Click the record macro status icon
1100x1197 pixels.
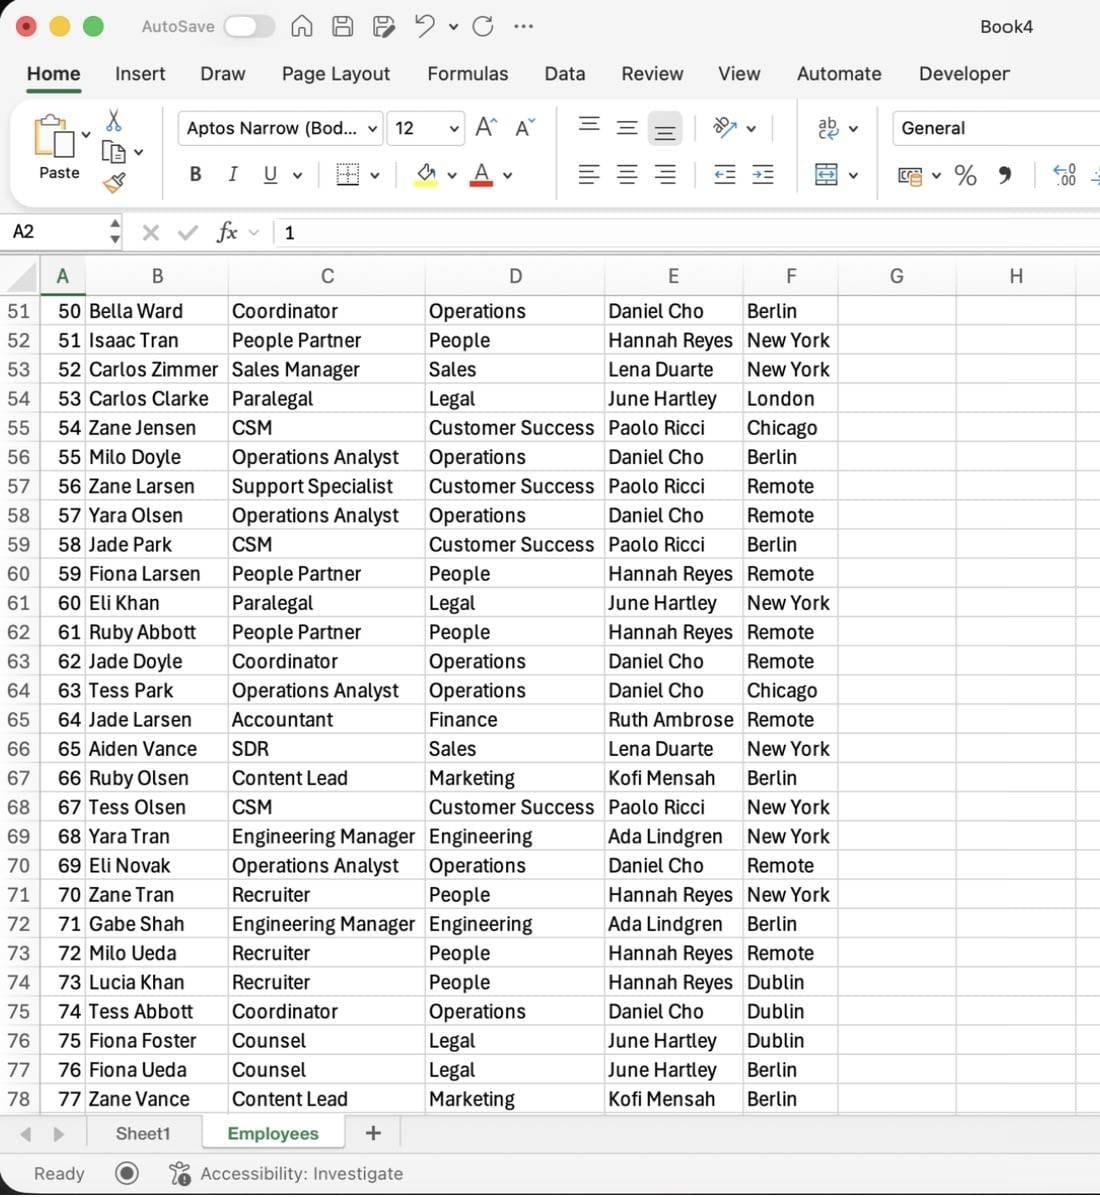click(x=127, y=1173)
